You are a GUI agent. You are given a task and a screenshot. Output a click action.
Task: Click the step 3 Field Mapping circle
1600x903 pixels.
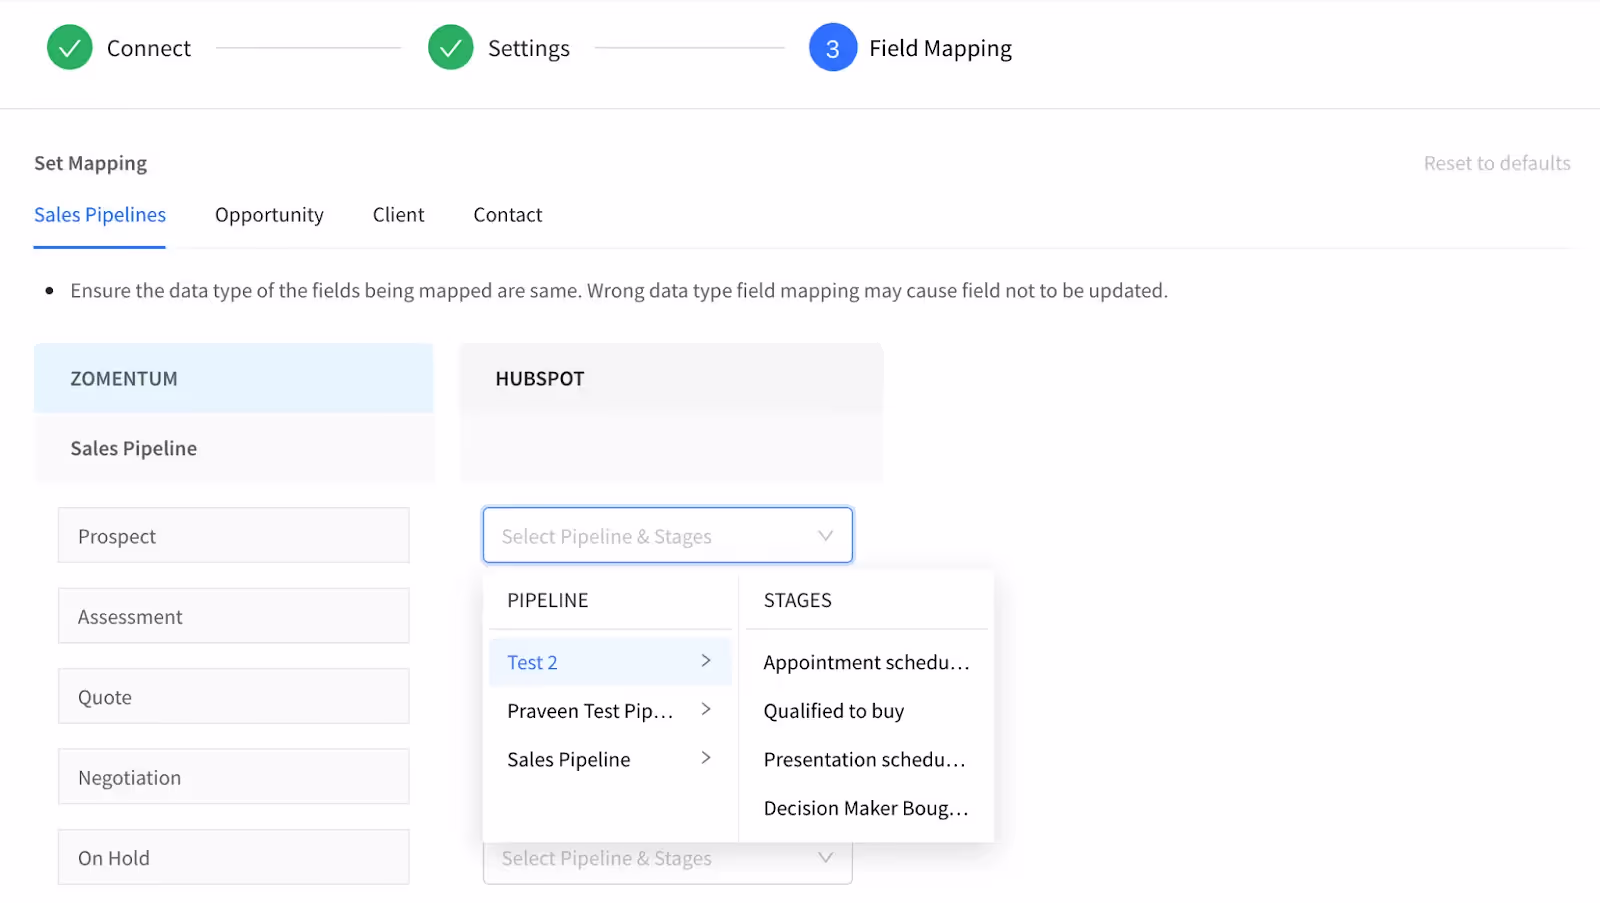point(833,47)
